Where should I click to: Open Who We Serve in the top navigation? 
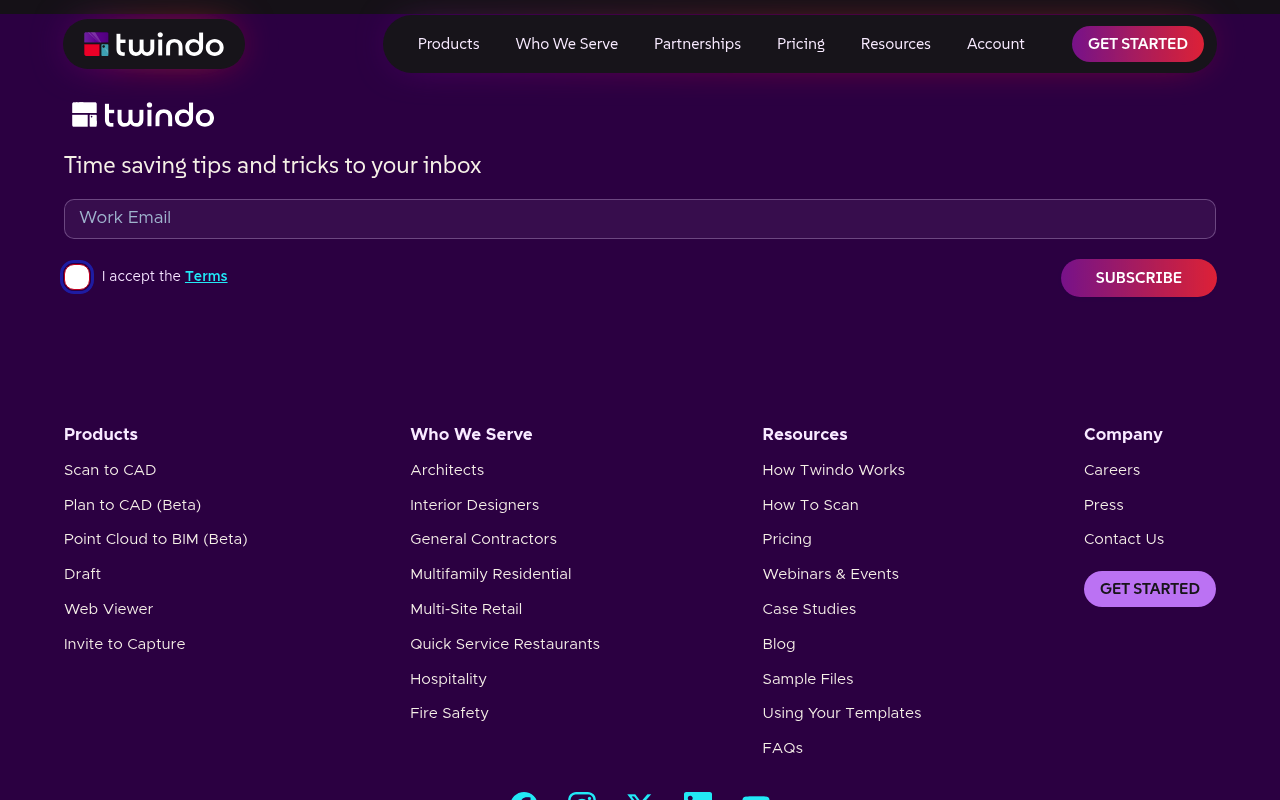[567, 44]
